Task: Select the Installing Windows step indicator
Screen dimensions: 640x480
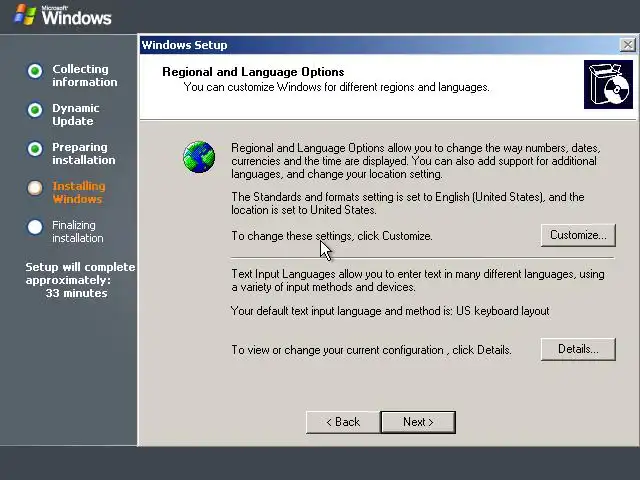Action: [35, 188]
